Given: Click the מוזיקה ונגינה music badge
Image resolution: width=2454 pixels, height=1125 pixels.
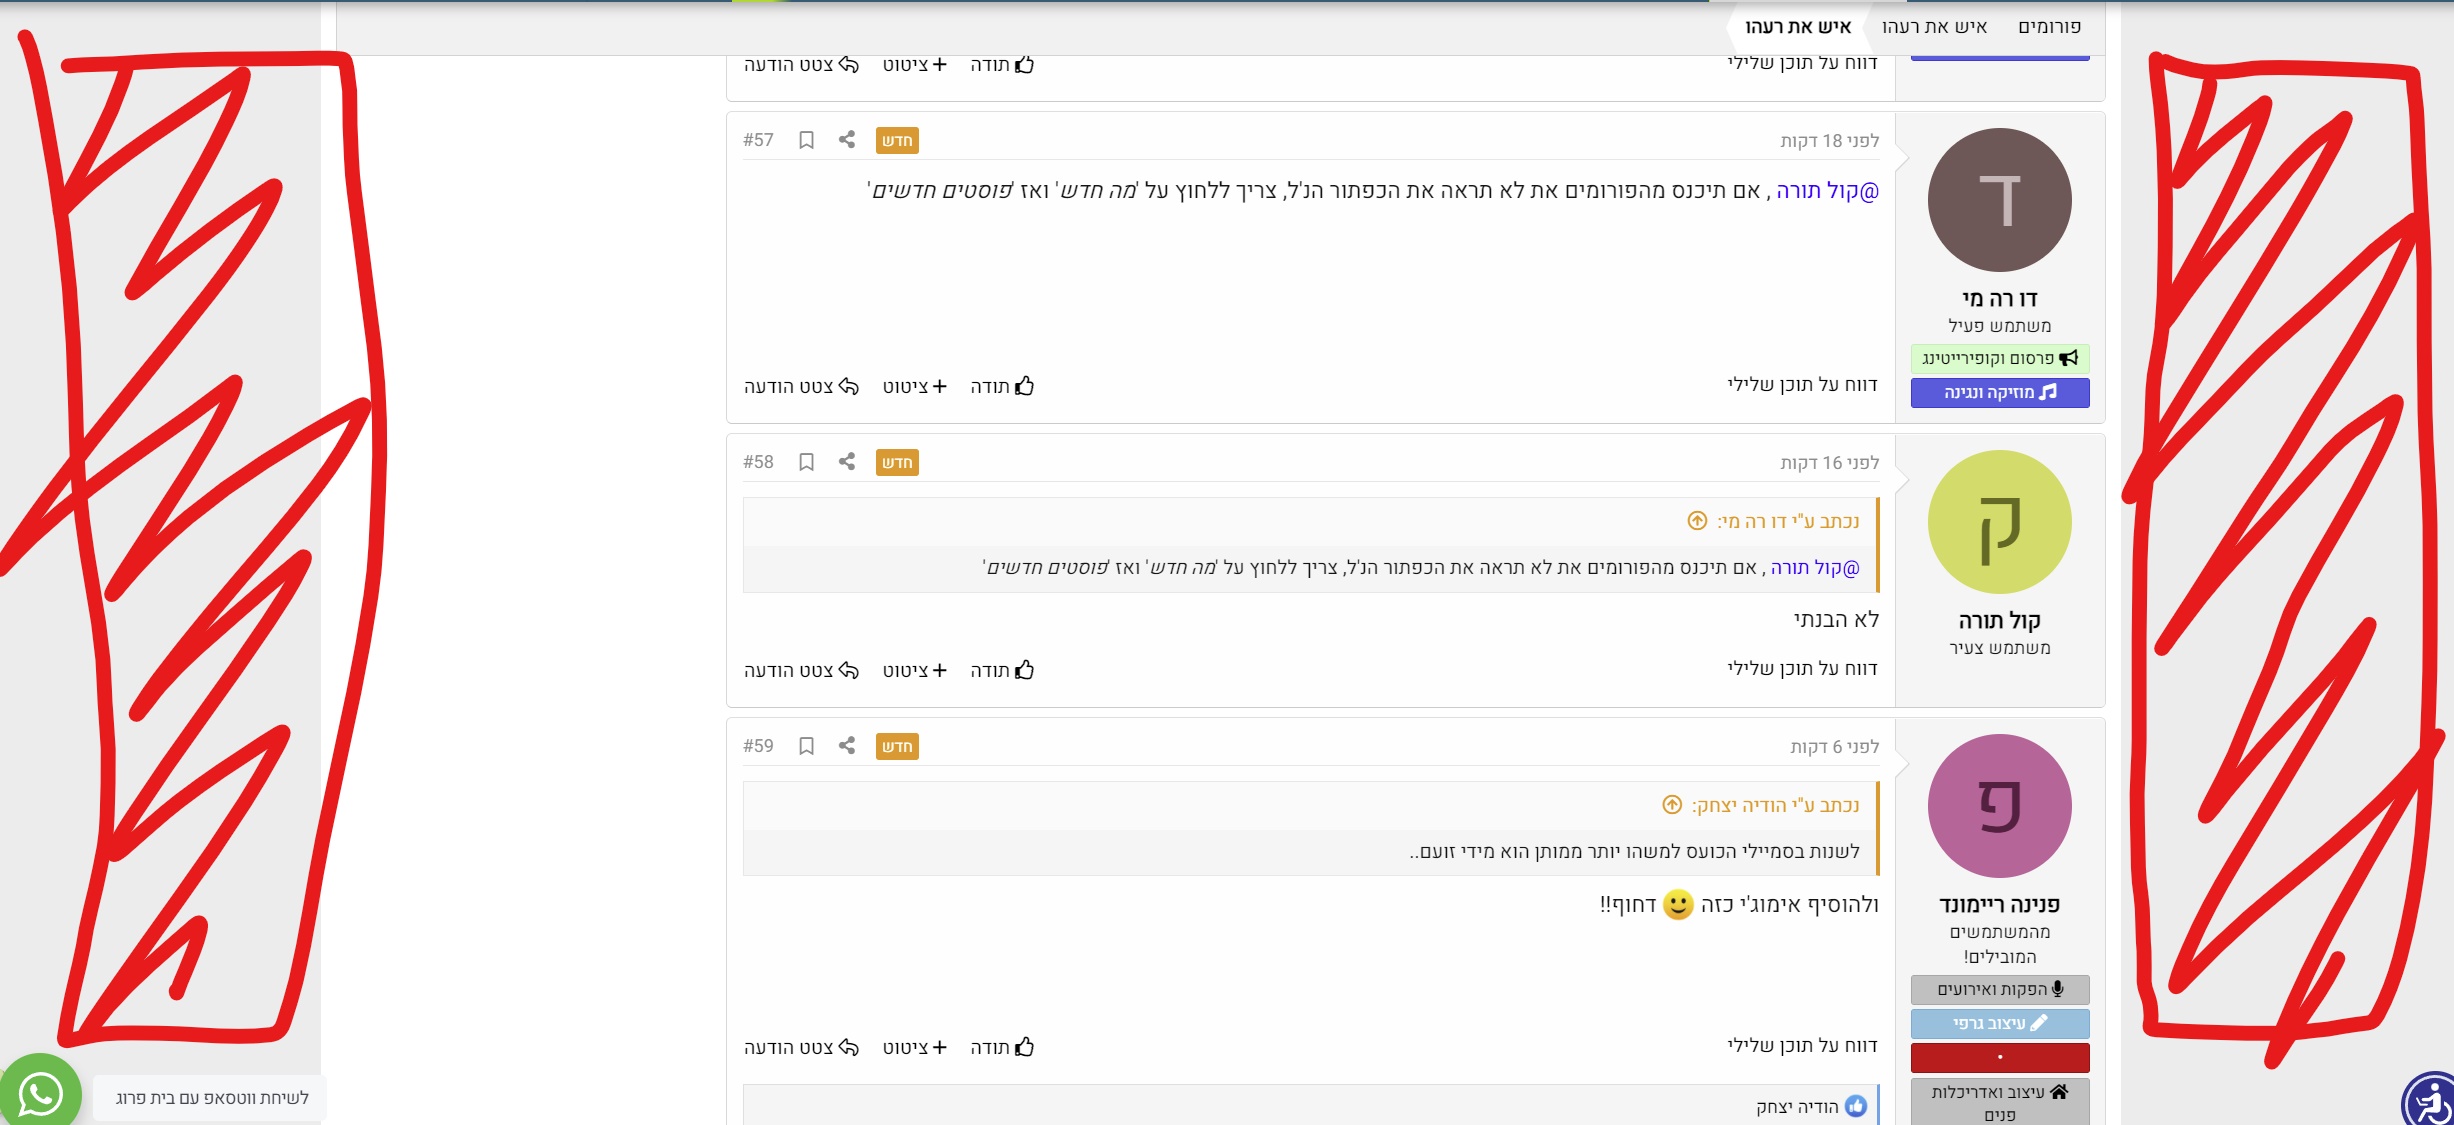Looking at the screenshot, I should point(2000,393).
